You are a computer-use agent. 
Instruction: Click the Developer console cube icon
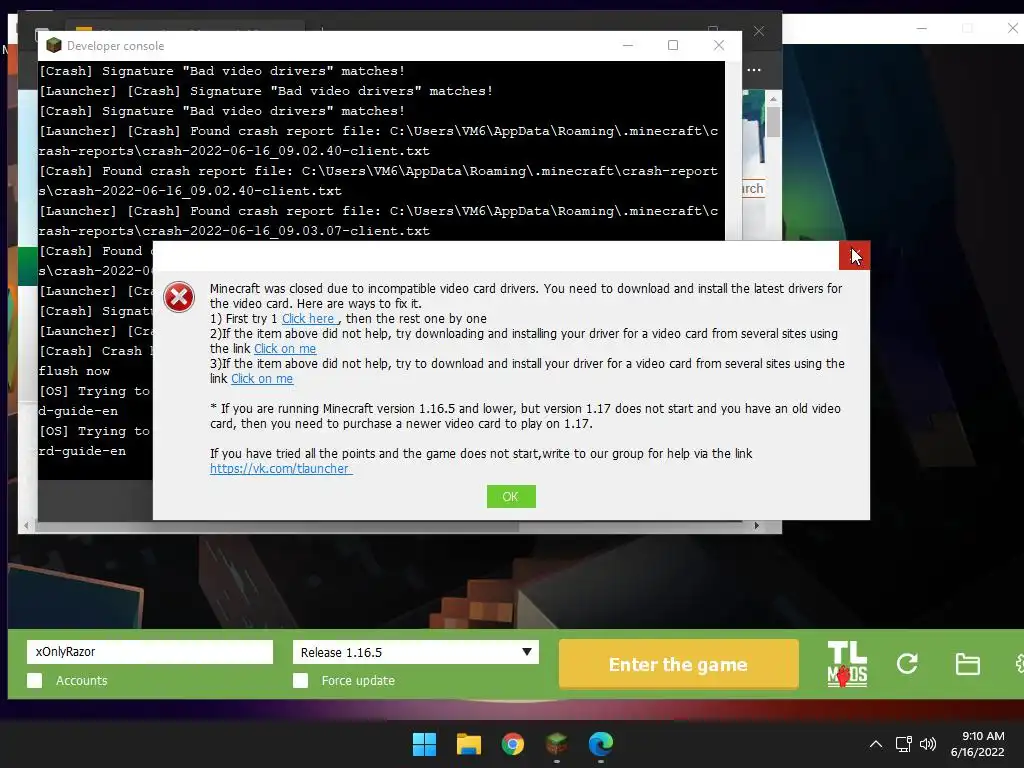pos(54,45)
